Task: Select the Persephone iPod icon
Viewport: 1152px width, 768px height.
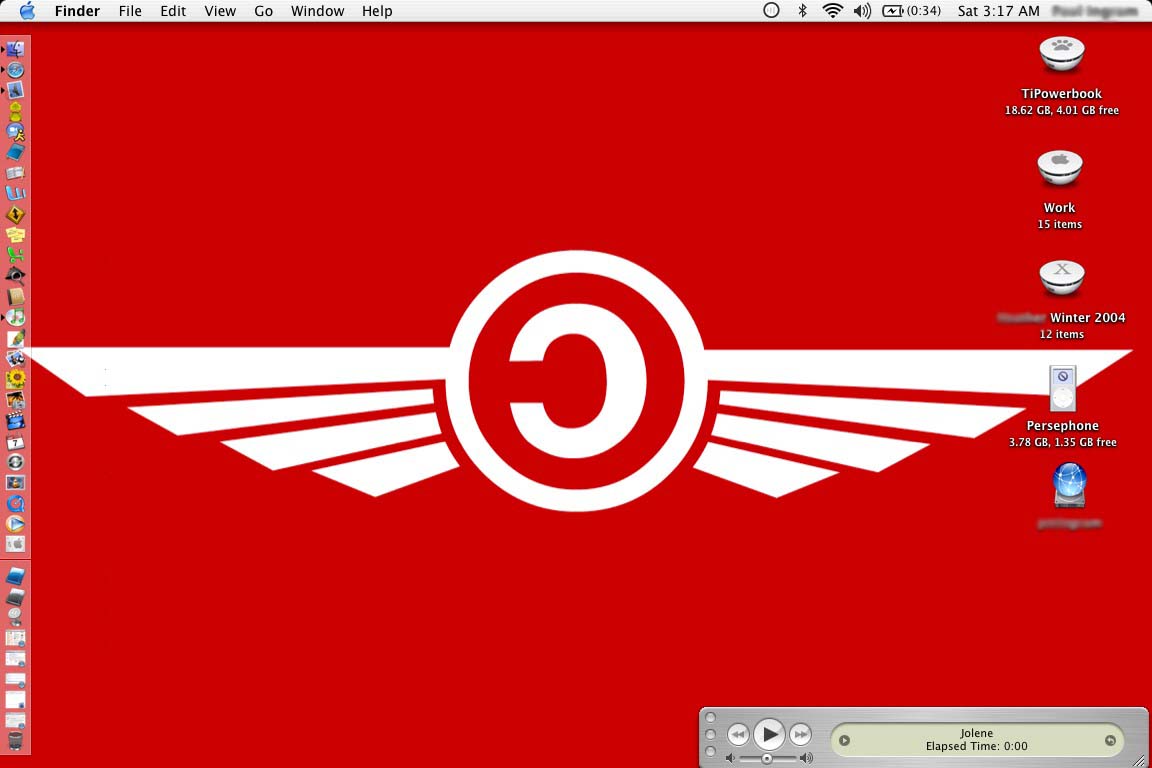Action: coord(1062,389)
